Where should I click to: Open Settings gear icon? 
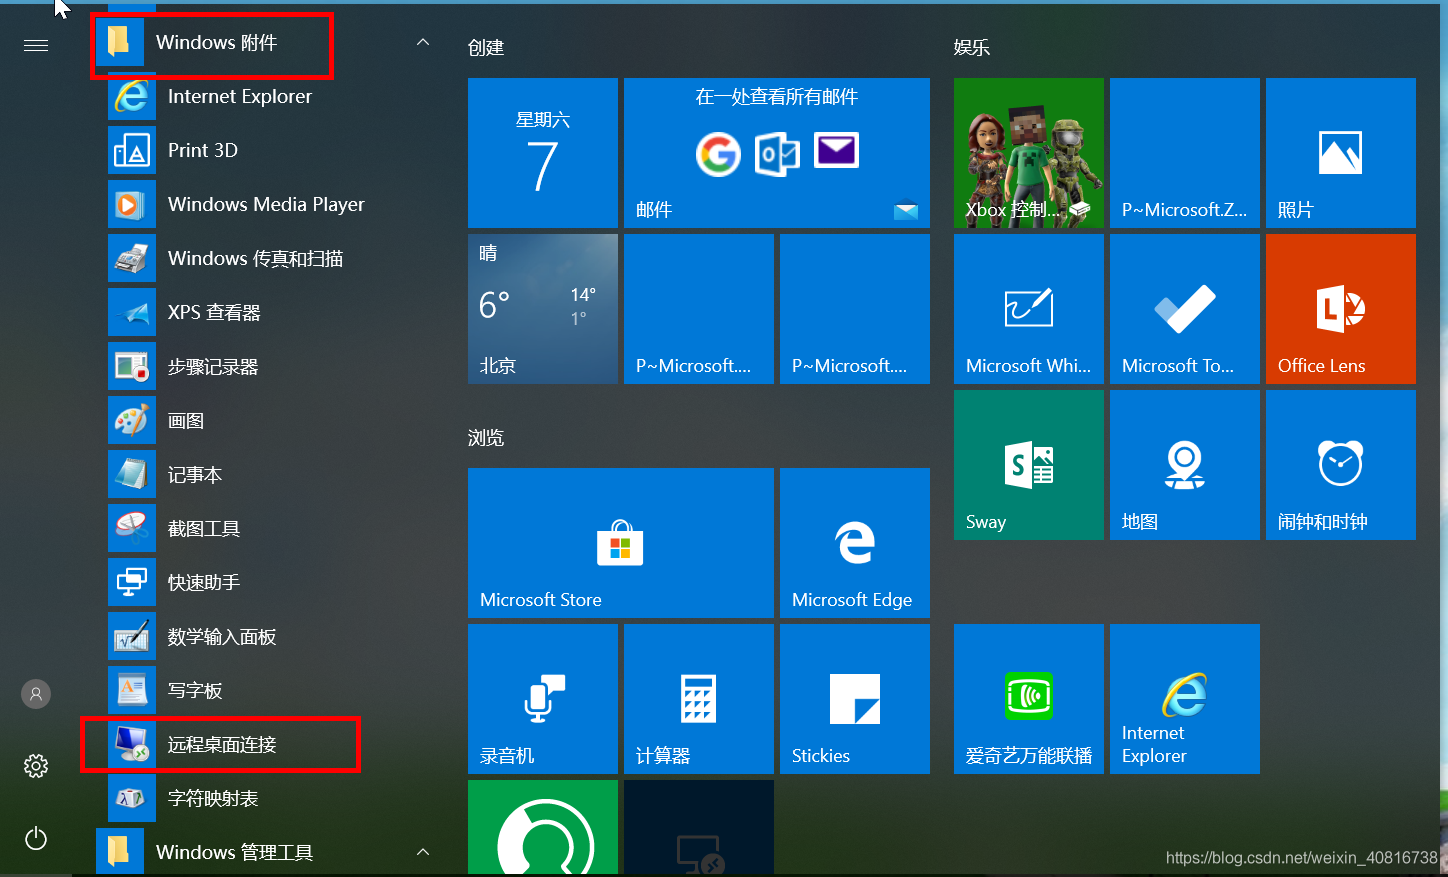pyautogui.click(x=36, y=766)
